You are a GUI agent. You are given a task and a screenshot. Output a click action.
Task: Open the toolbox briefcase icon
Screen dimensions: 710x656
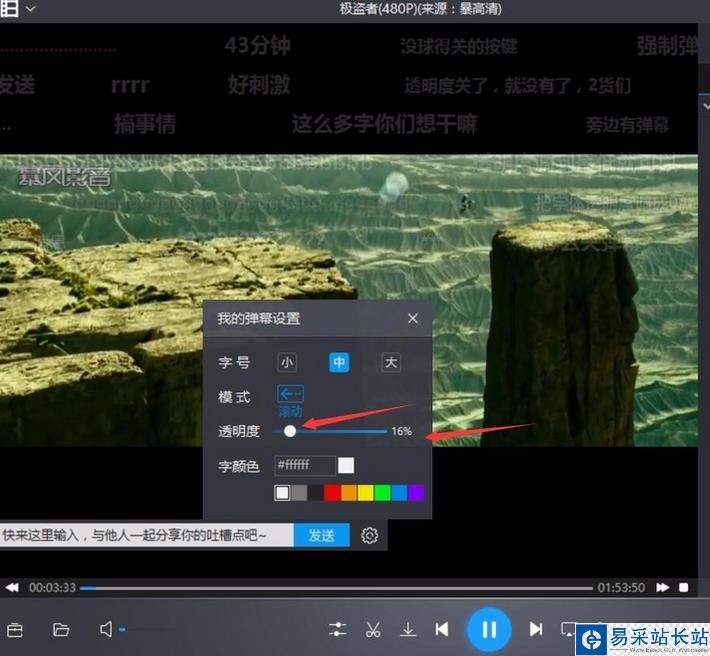tap(15, 630)
